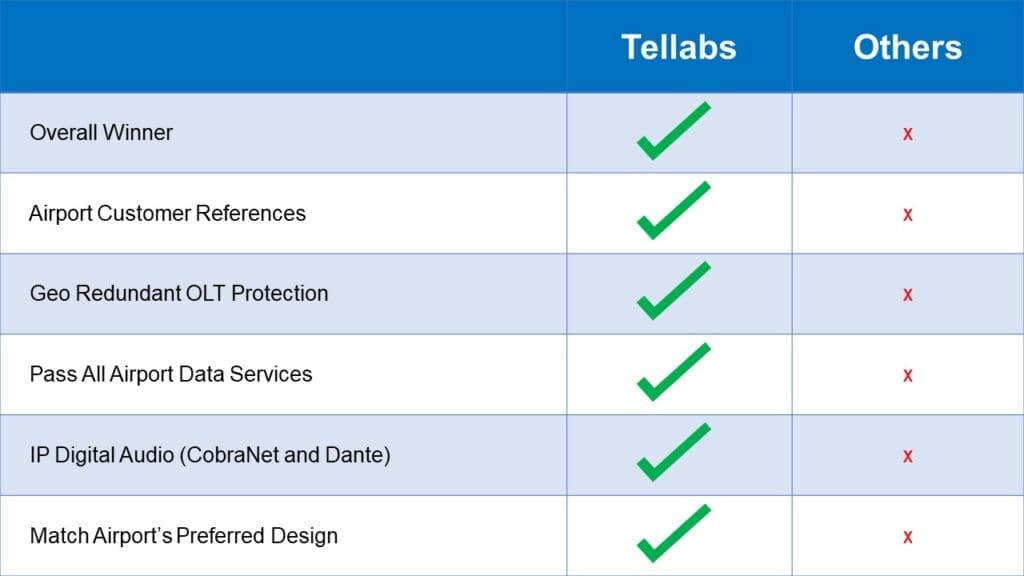Click the red X for Pass All Airport Data Services
This screenshot has height=576, width=1024.
(x=908, y=376)
